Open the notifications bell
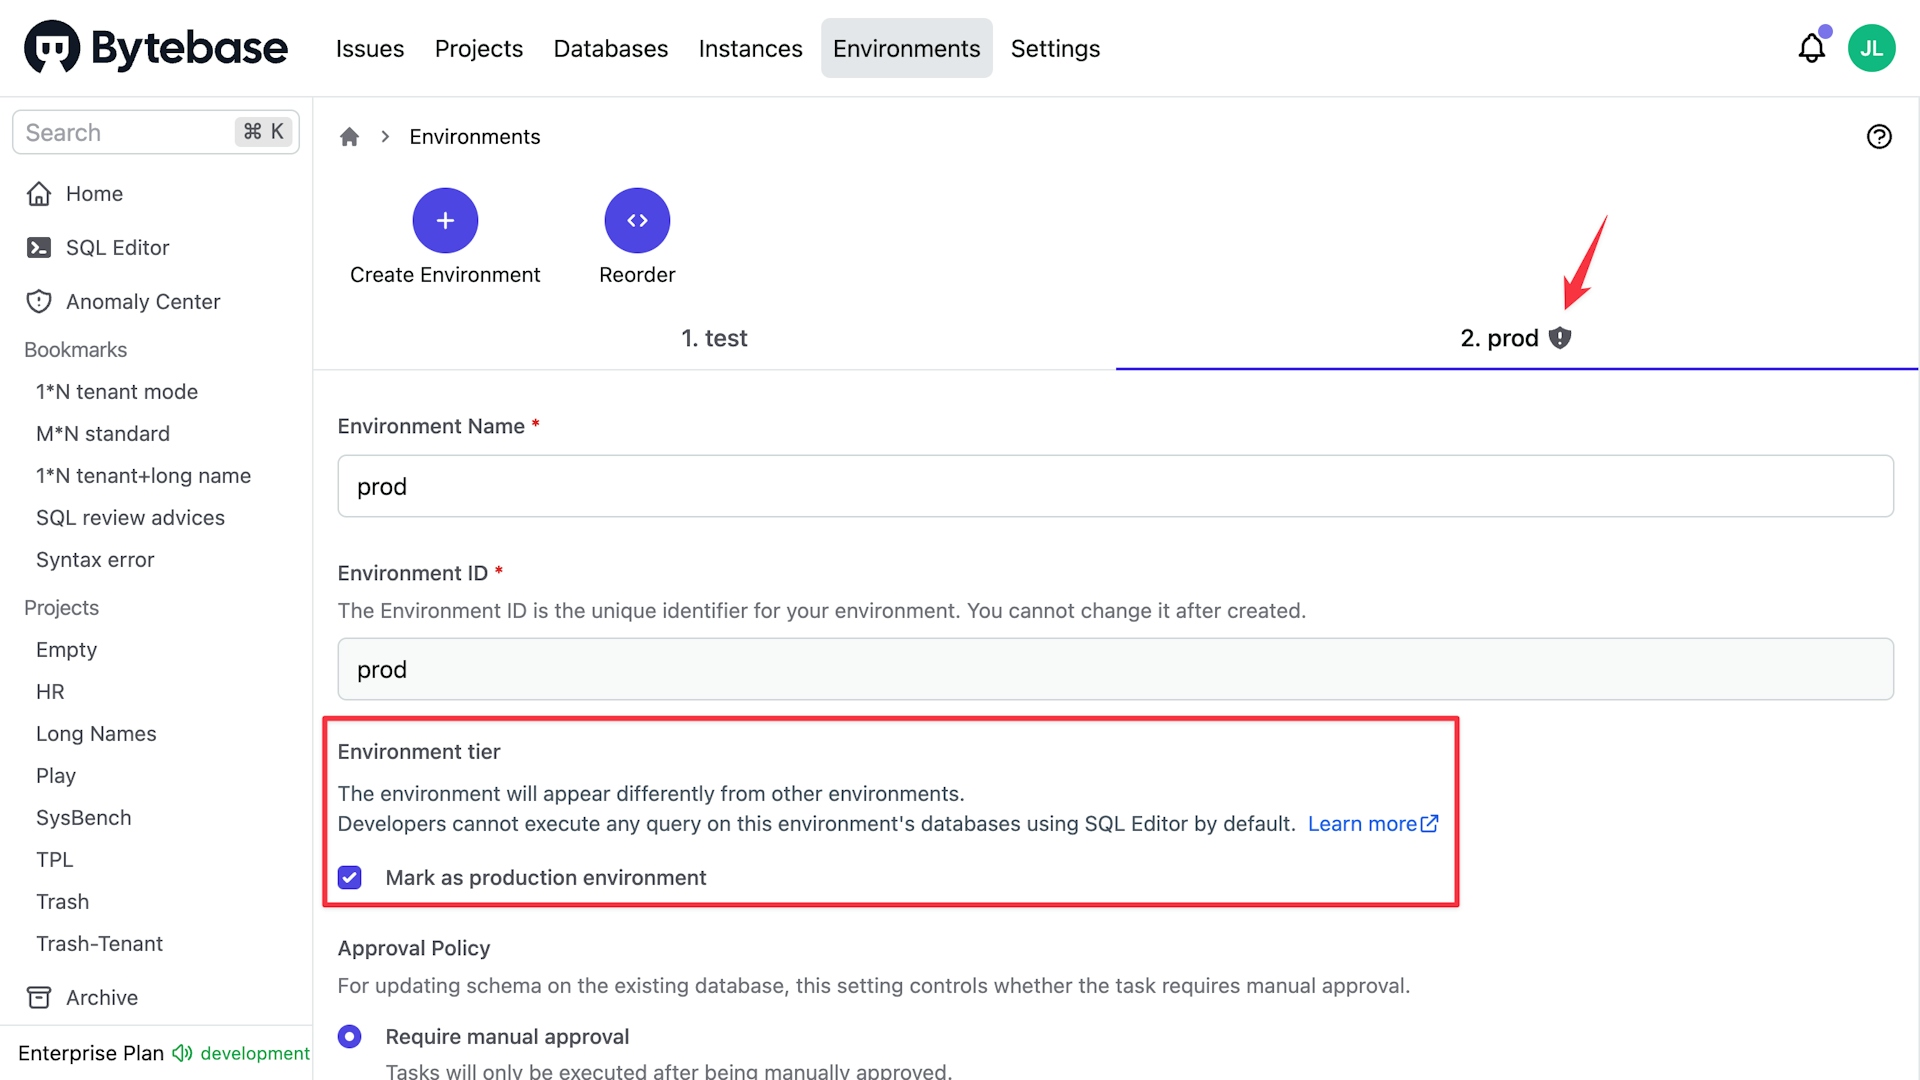The image size is (1920, 1080). pyautogui.click(x=1812, y=48)
